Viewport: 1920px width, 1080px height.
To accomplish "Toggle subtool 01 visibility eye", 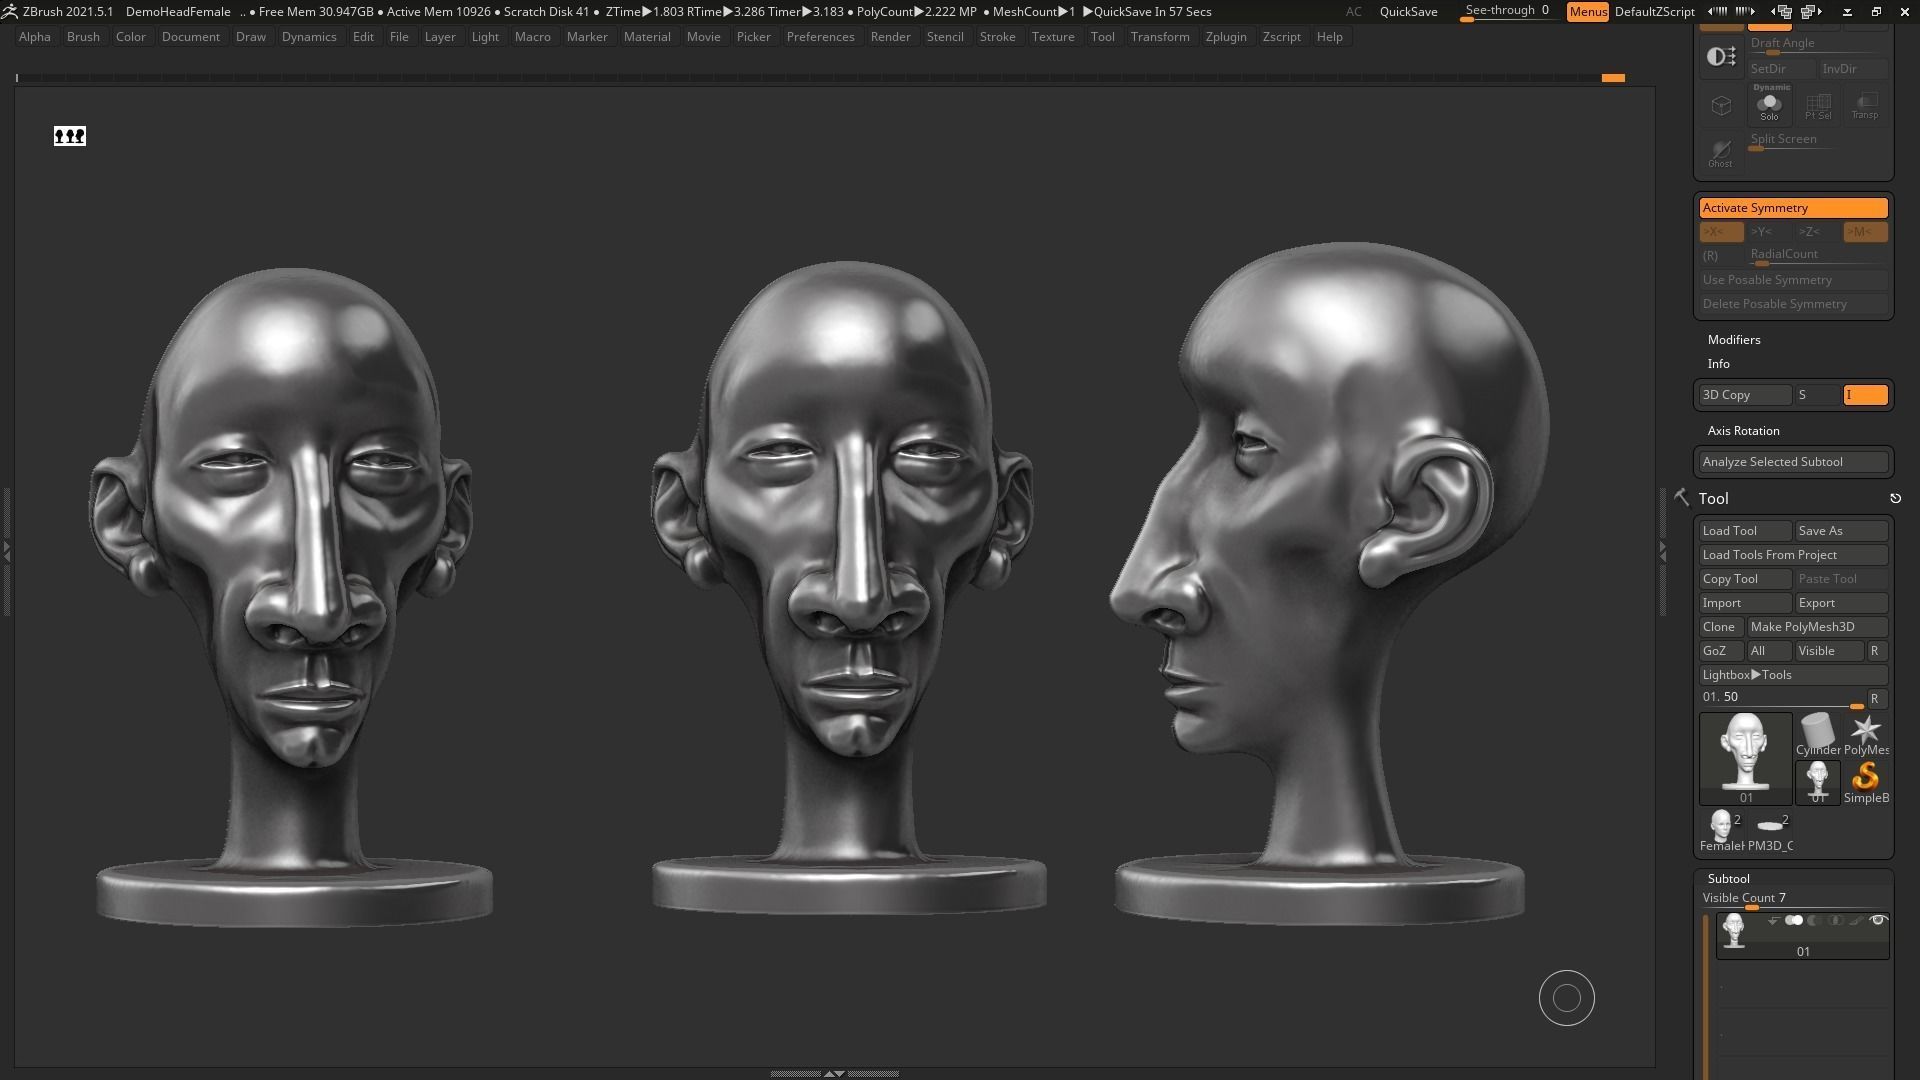I will click(x=1878, y=921).
